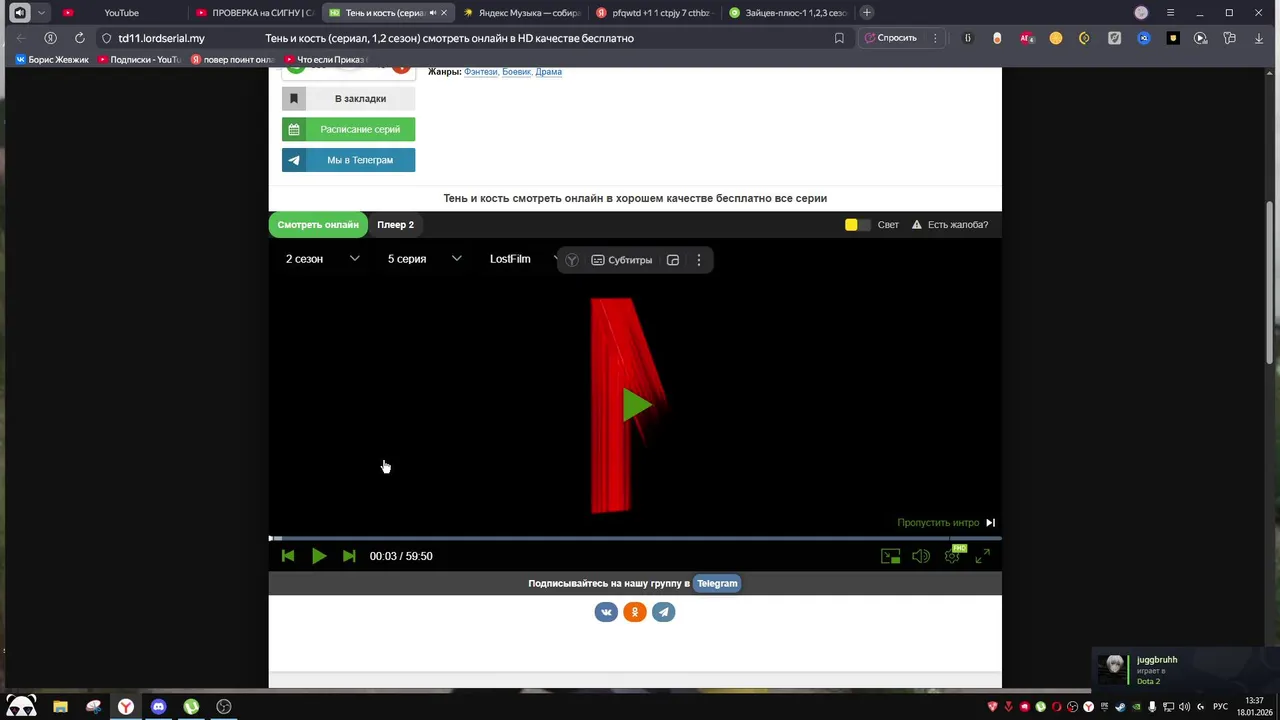
Task: Switch to the 'Смотреть онлайн' tab
Action: click(318, 225)
